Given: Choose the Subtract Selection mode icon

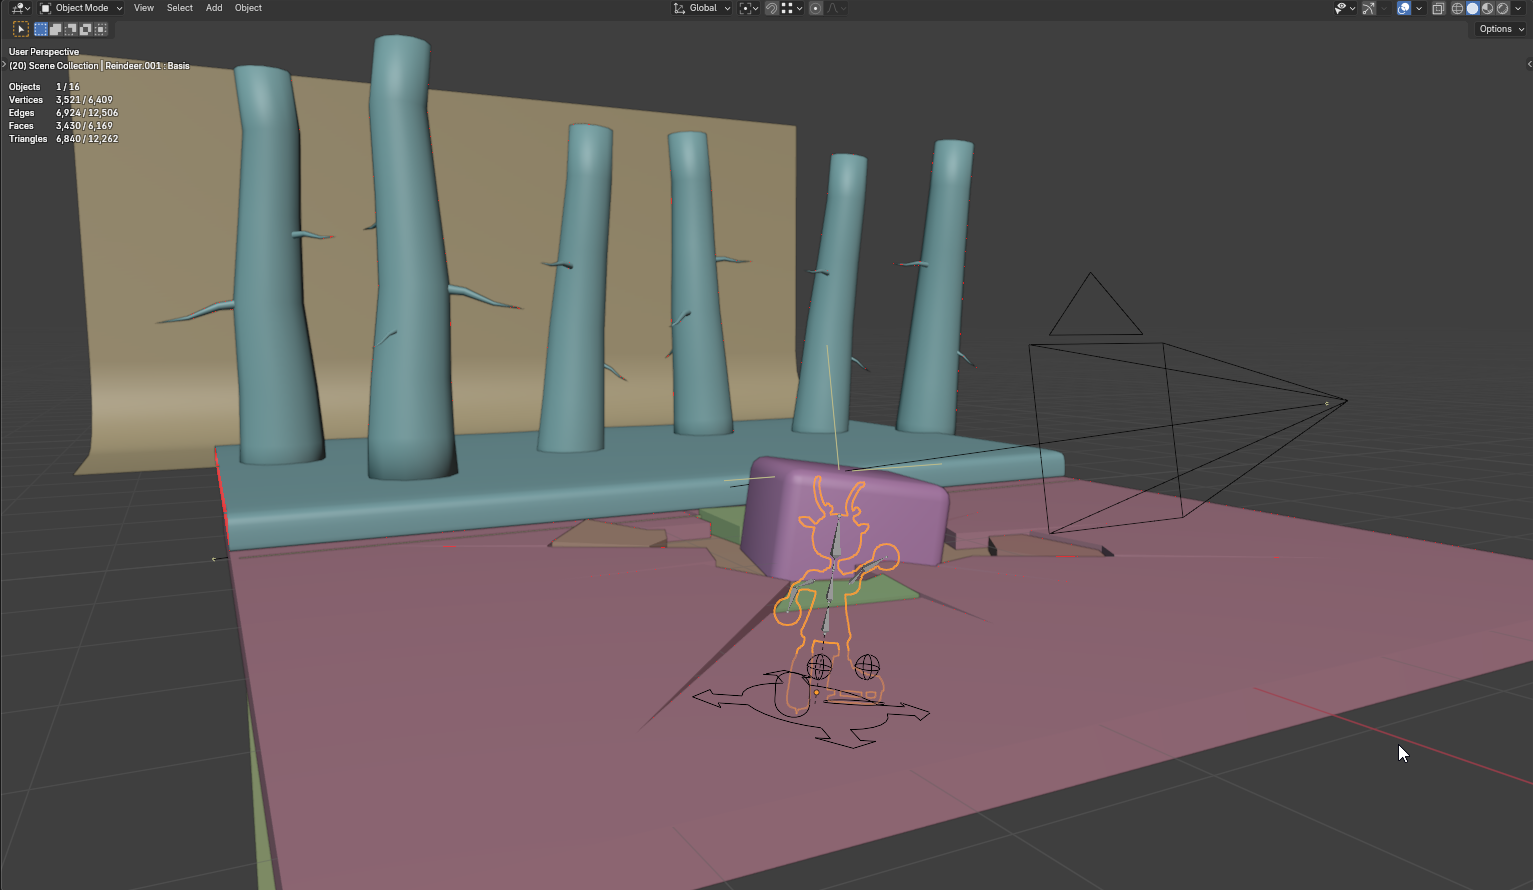Looking at the screenshot, I should pyautogui.click(x=71, y=30).
